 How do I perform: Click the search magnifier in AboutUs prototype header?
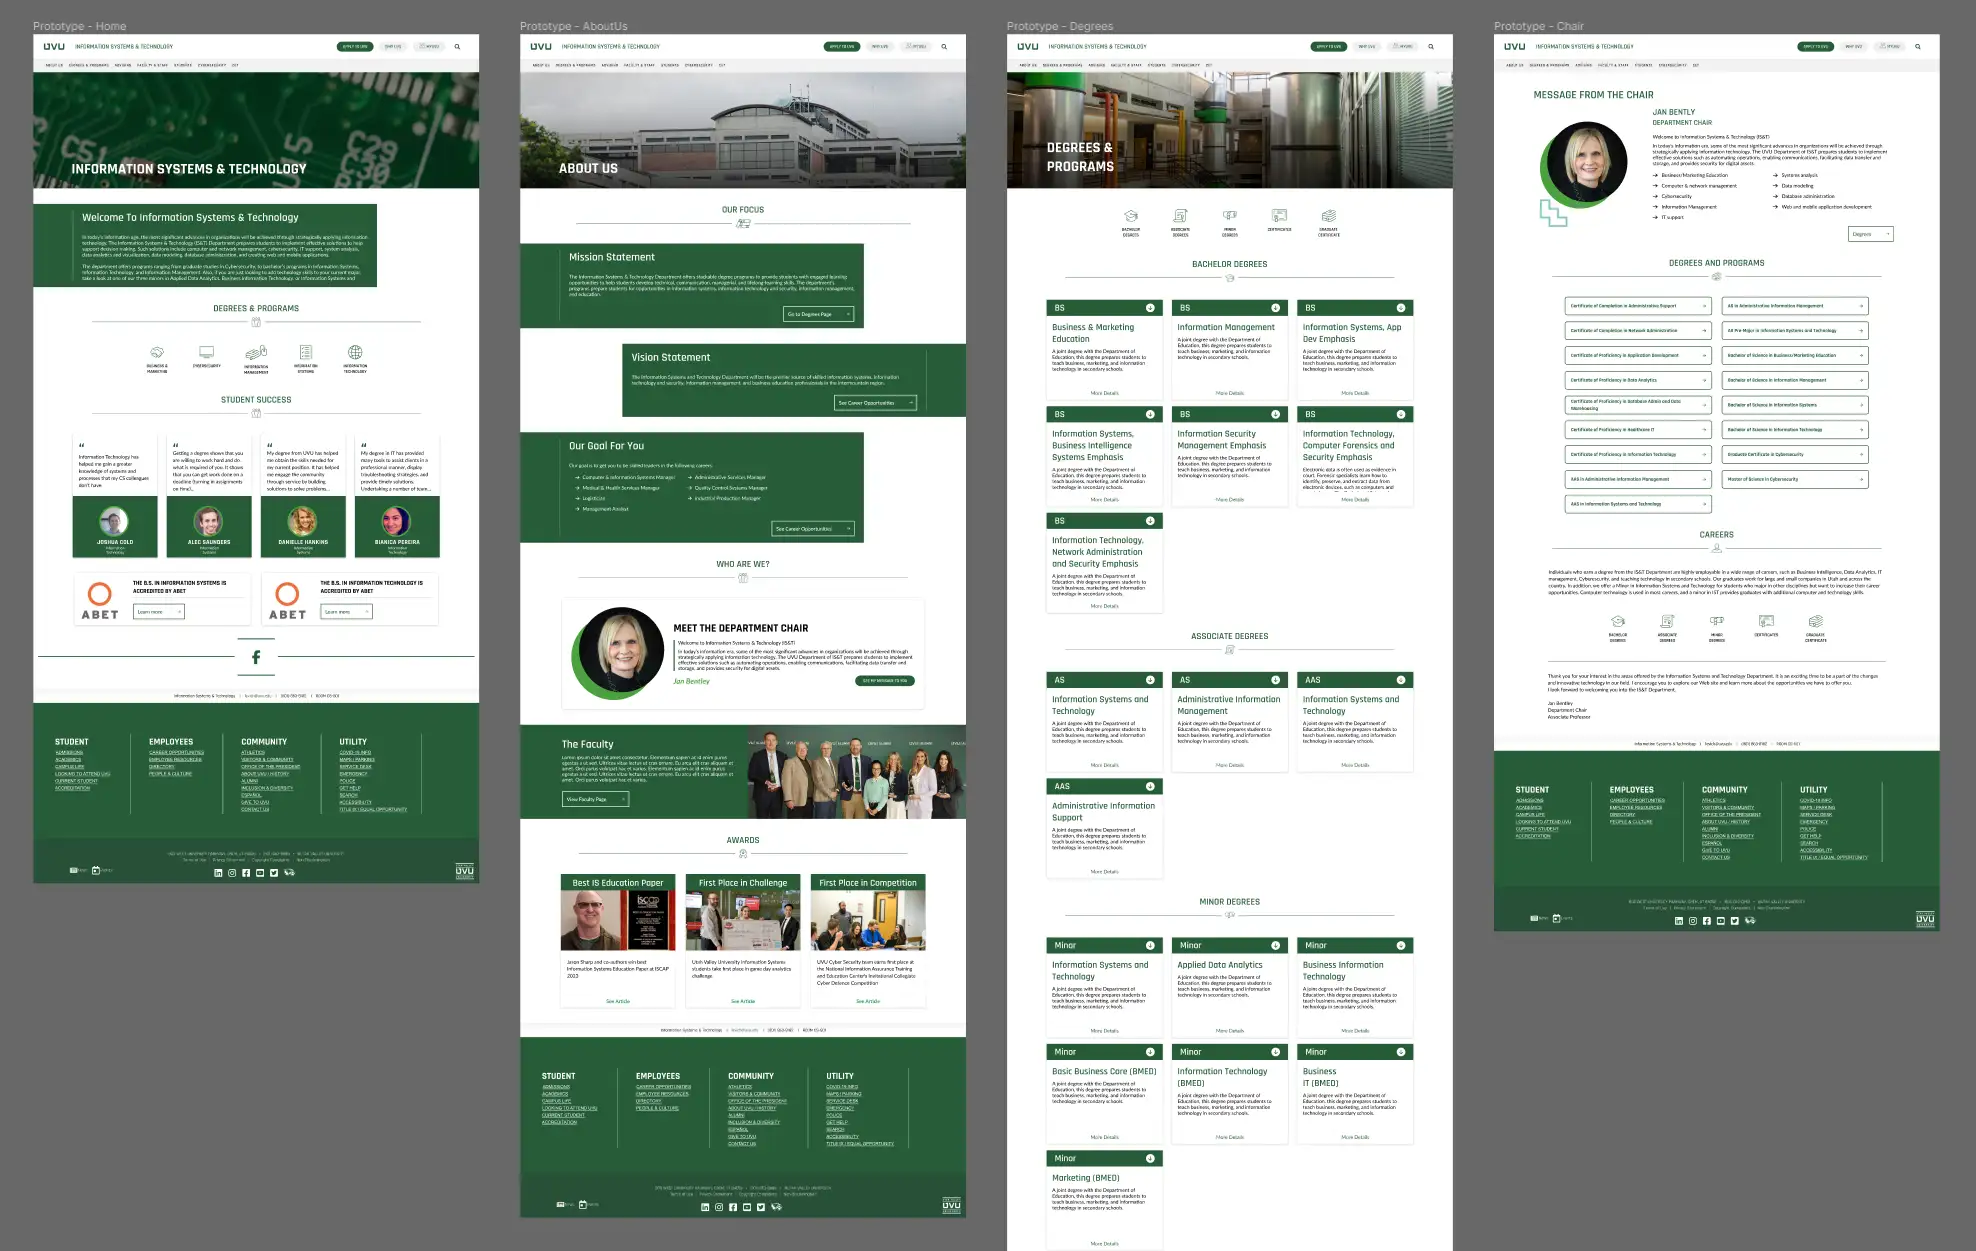944,46
